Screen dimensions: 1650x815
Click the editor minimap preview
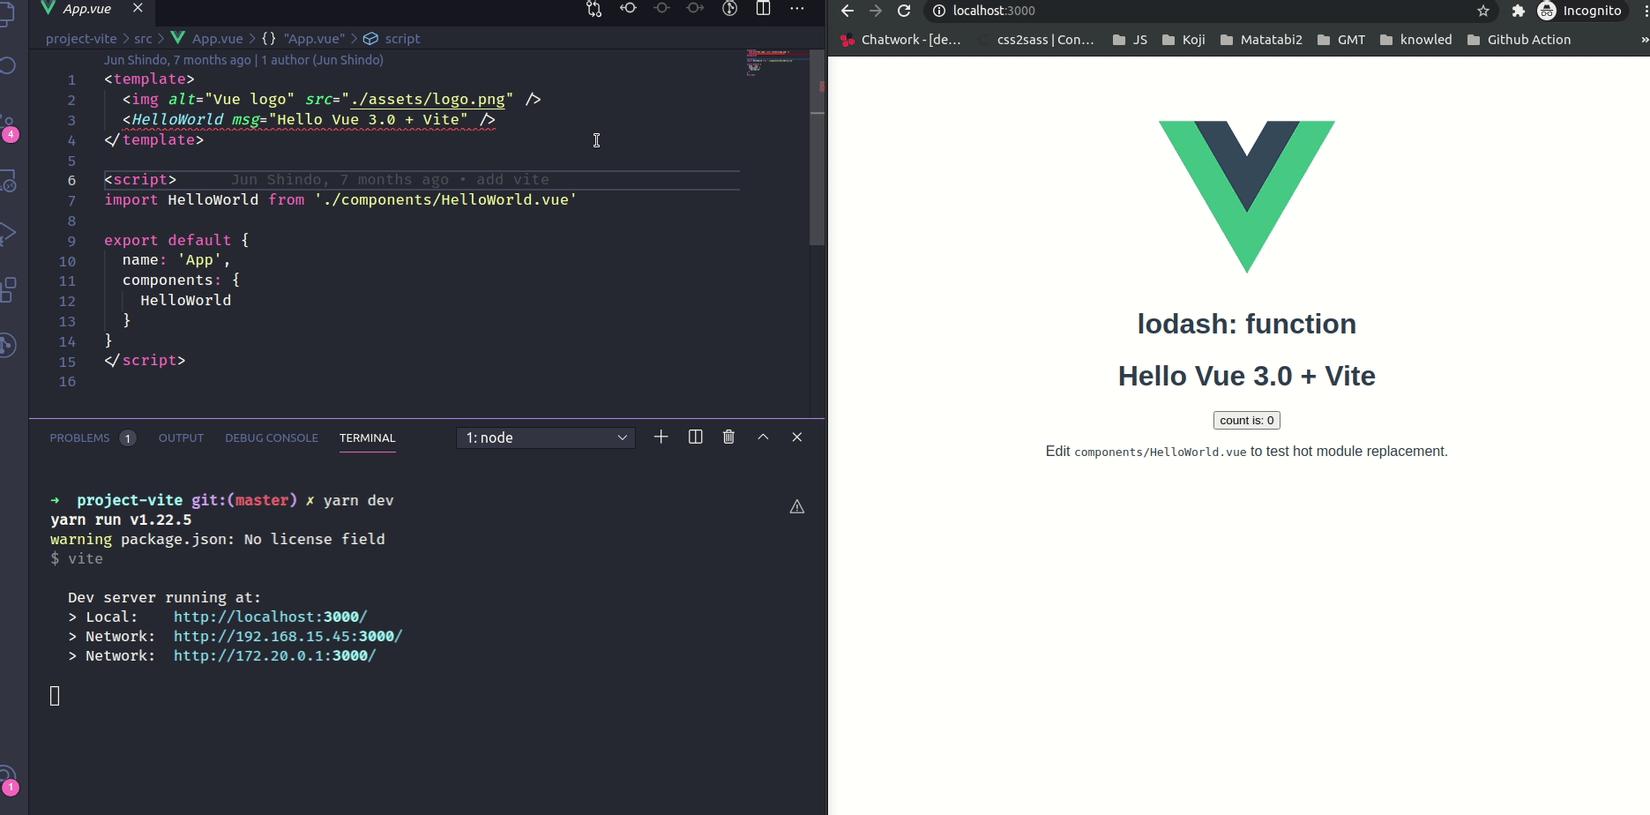click(x=775, y=62)
